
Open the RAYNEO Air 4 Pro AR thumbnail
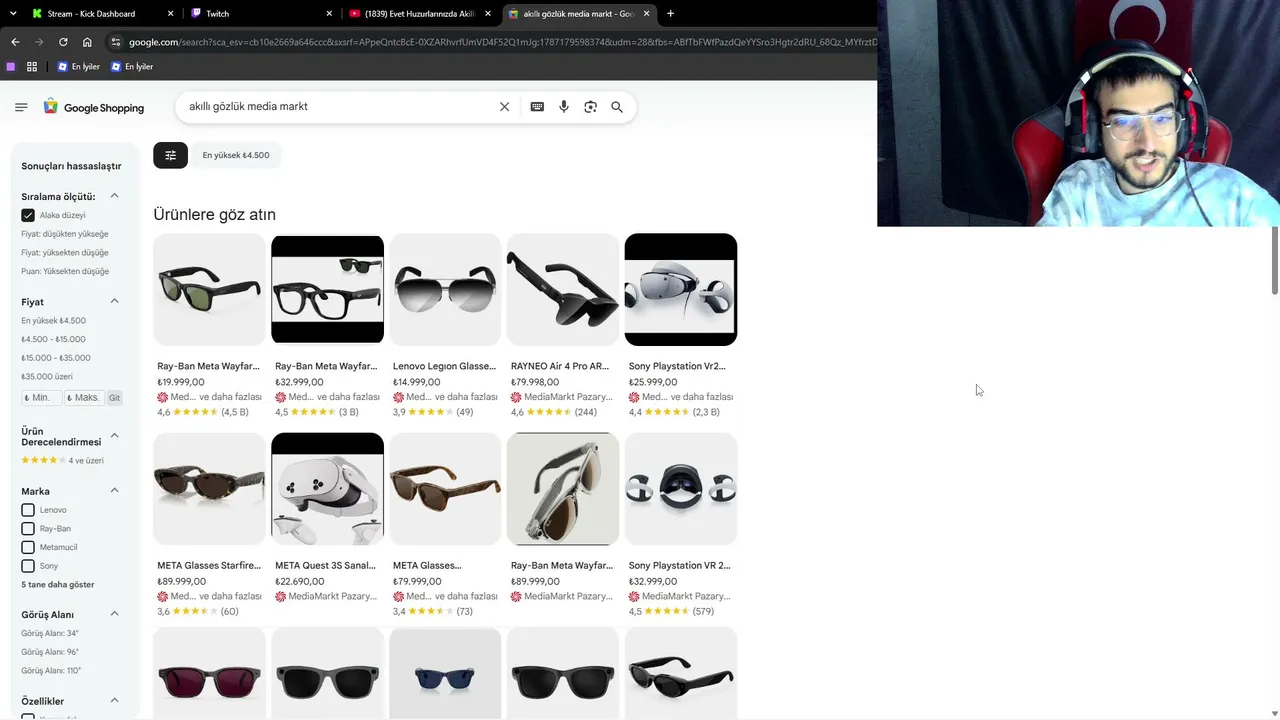(563, 289)
